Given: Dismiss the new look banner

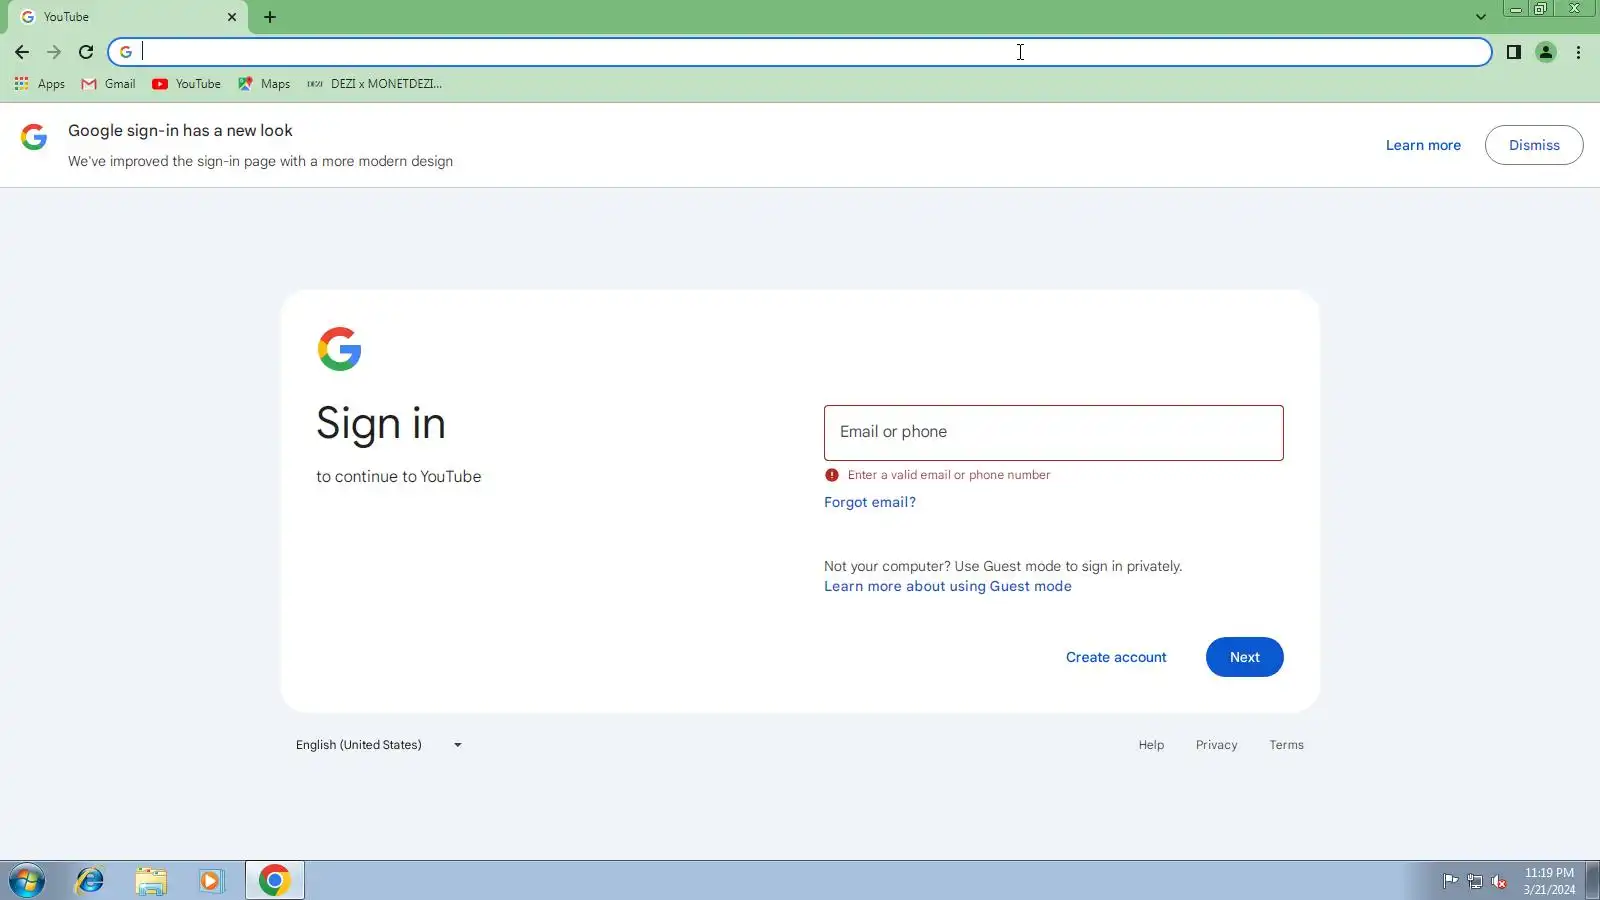Looking at the screenshot, I should point(1534,145).
